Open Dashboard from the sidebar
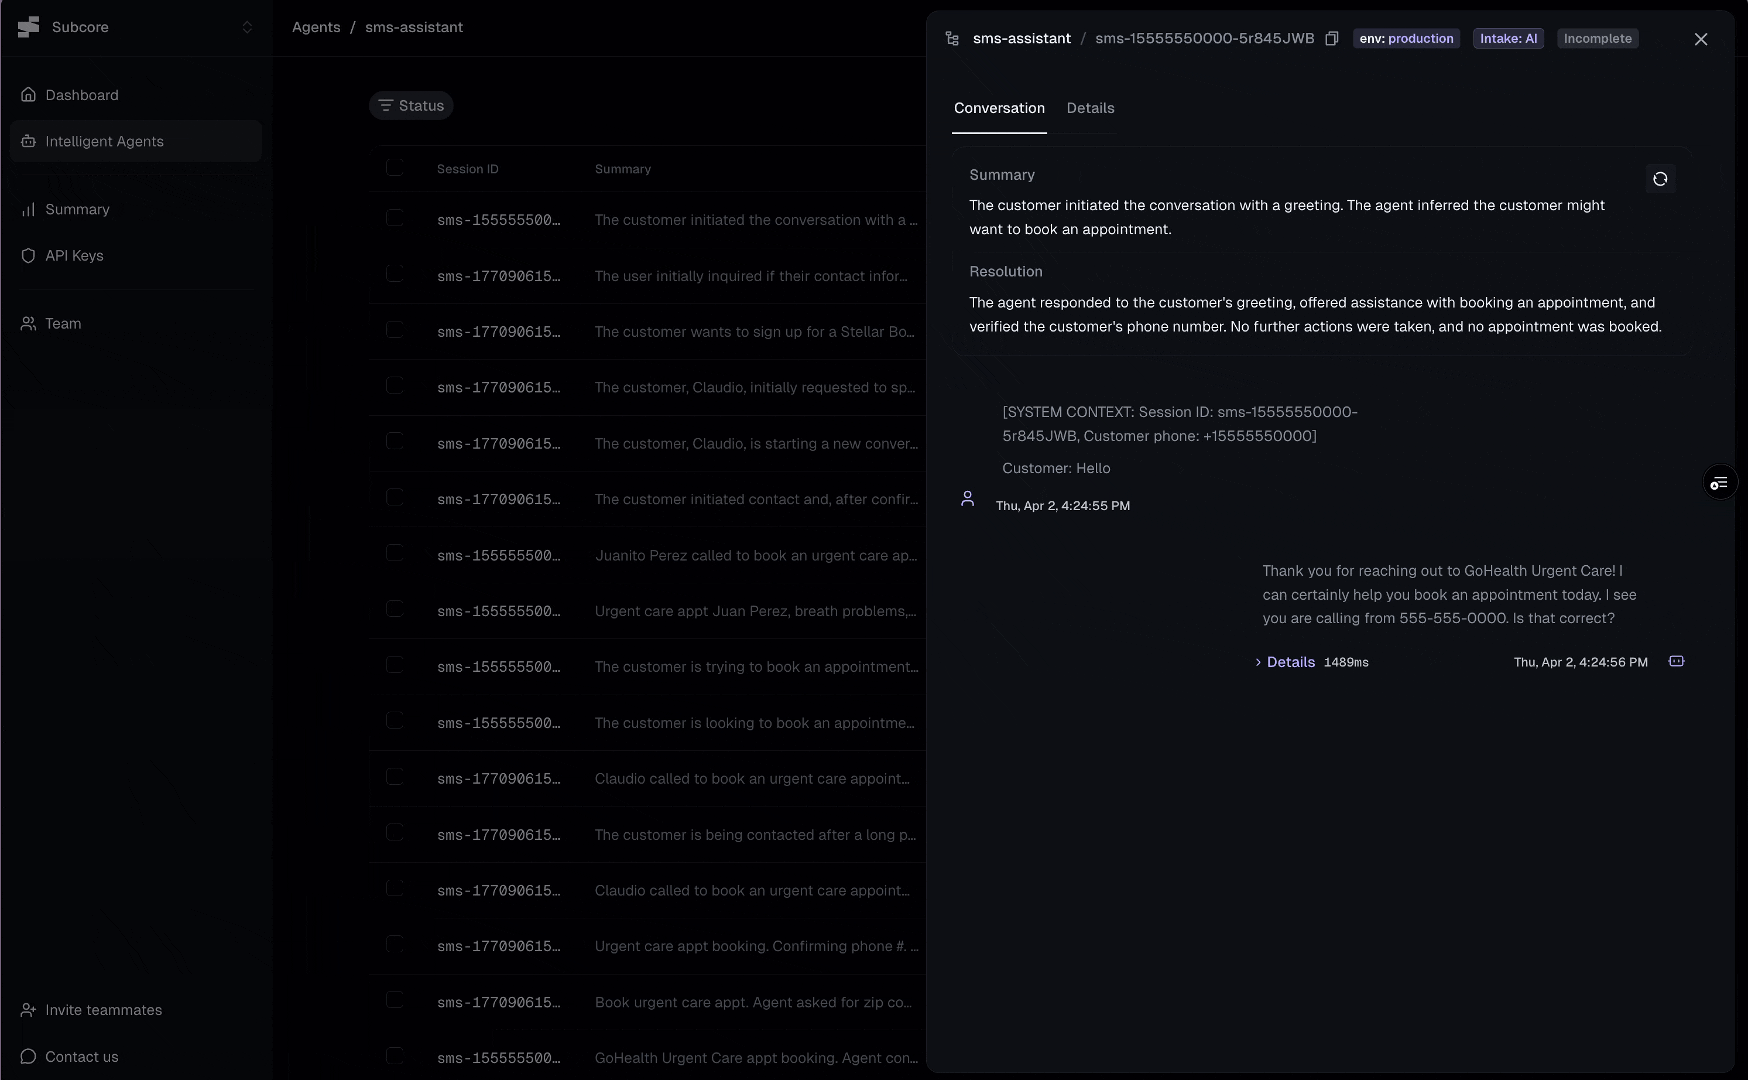 (82, 95)
